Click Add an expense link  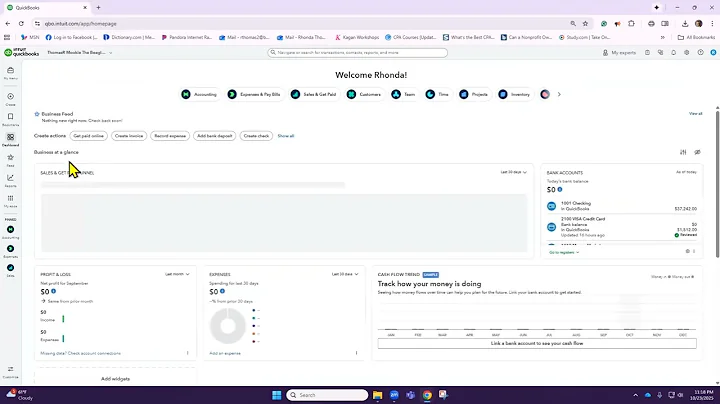225,353
